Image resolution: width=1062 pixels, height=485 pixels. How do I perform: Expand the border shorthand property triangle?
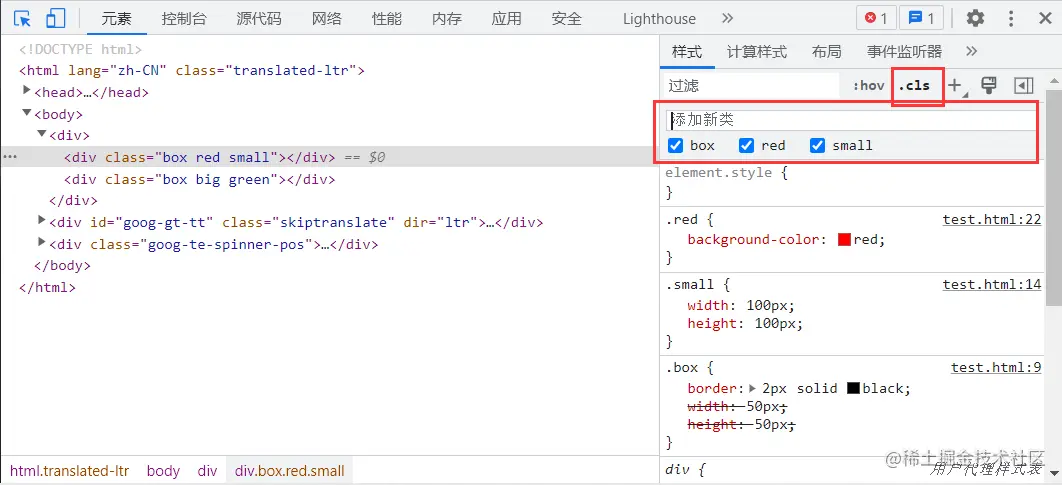pos(752,388)
